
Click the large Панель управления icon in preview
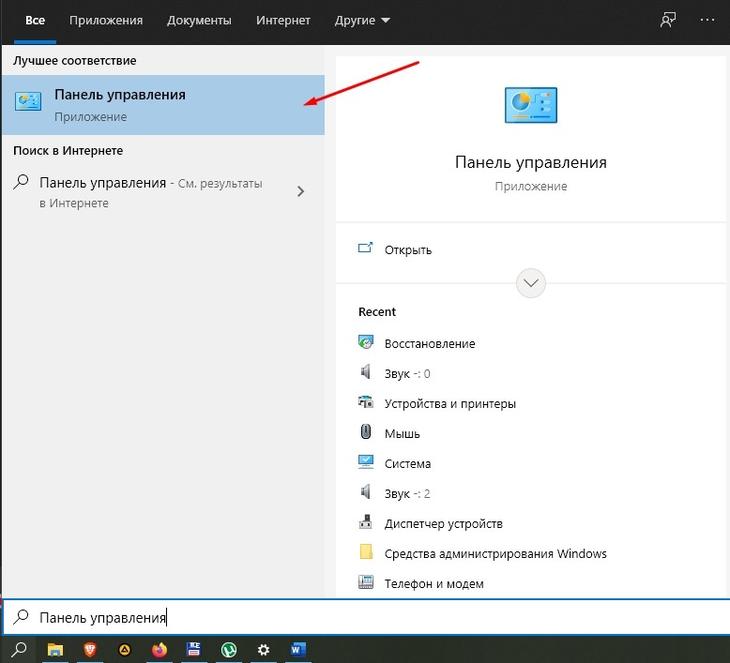[531, 106]
